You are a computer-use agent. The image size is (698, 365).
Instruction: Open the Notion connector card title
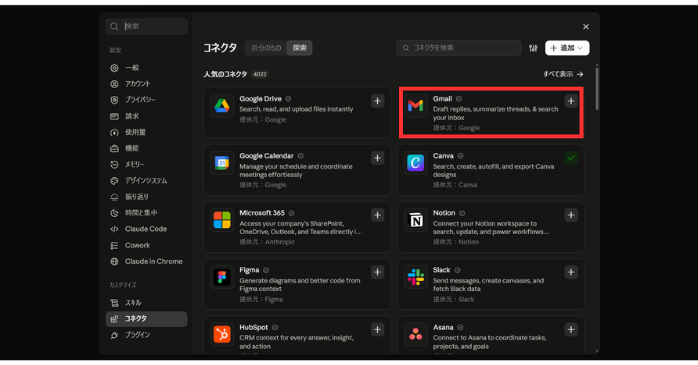coord(444,213)
